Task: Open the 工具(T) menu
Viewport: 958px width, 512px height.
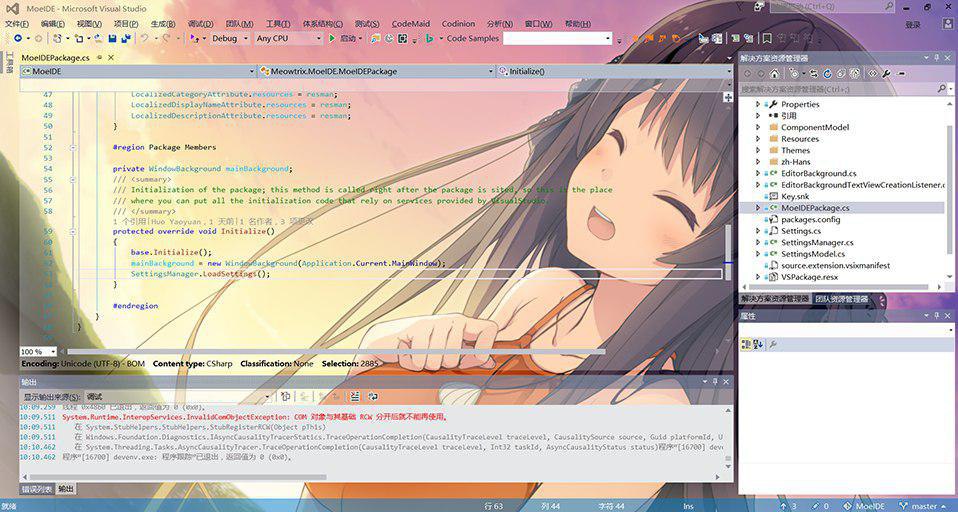Action: pyautogui.click(x=278, y=24)
